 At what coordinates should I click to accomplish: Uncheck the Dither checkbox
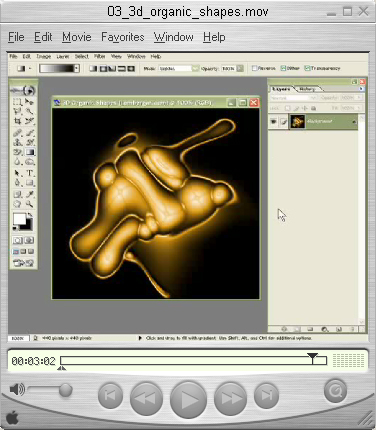(x=283, y=68)
